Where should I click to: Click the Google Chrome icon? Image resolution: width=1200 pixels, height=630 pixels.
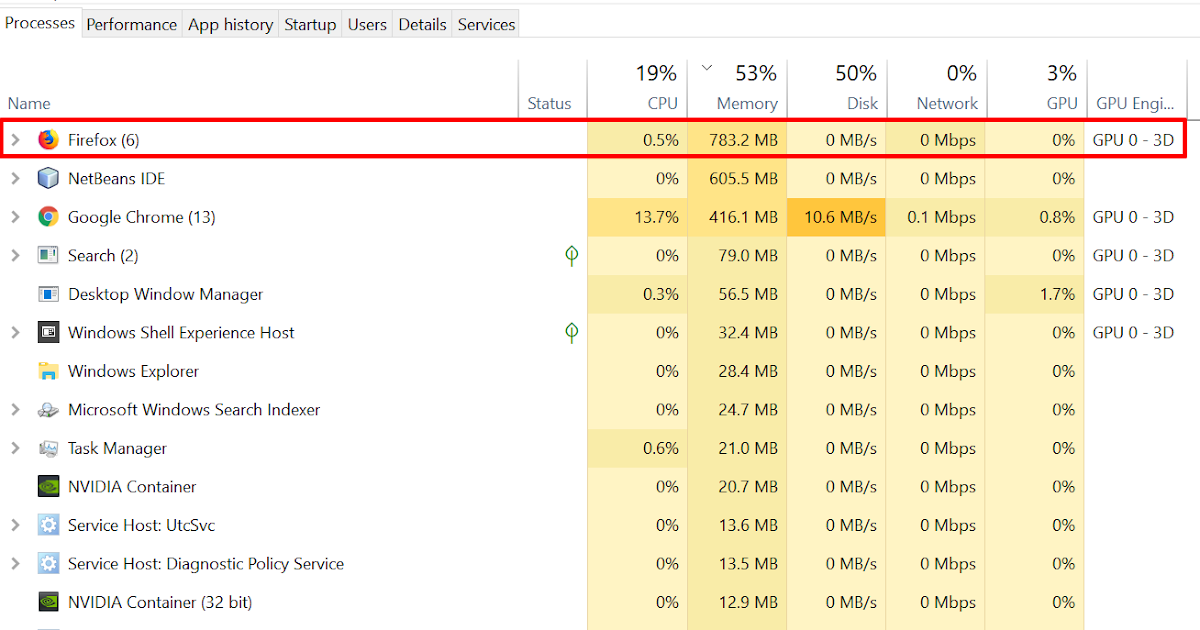tap(47, 217)
